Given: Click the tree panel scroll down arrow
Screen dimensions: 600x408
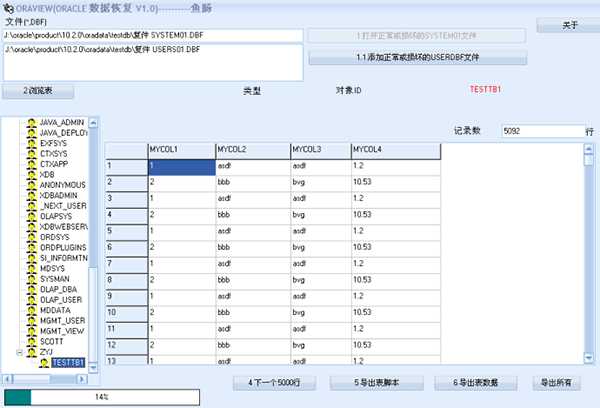Looking at the screenshot, I should tap(93, 368).
